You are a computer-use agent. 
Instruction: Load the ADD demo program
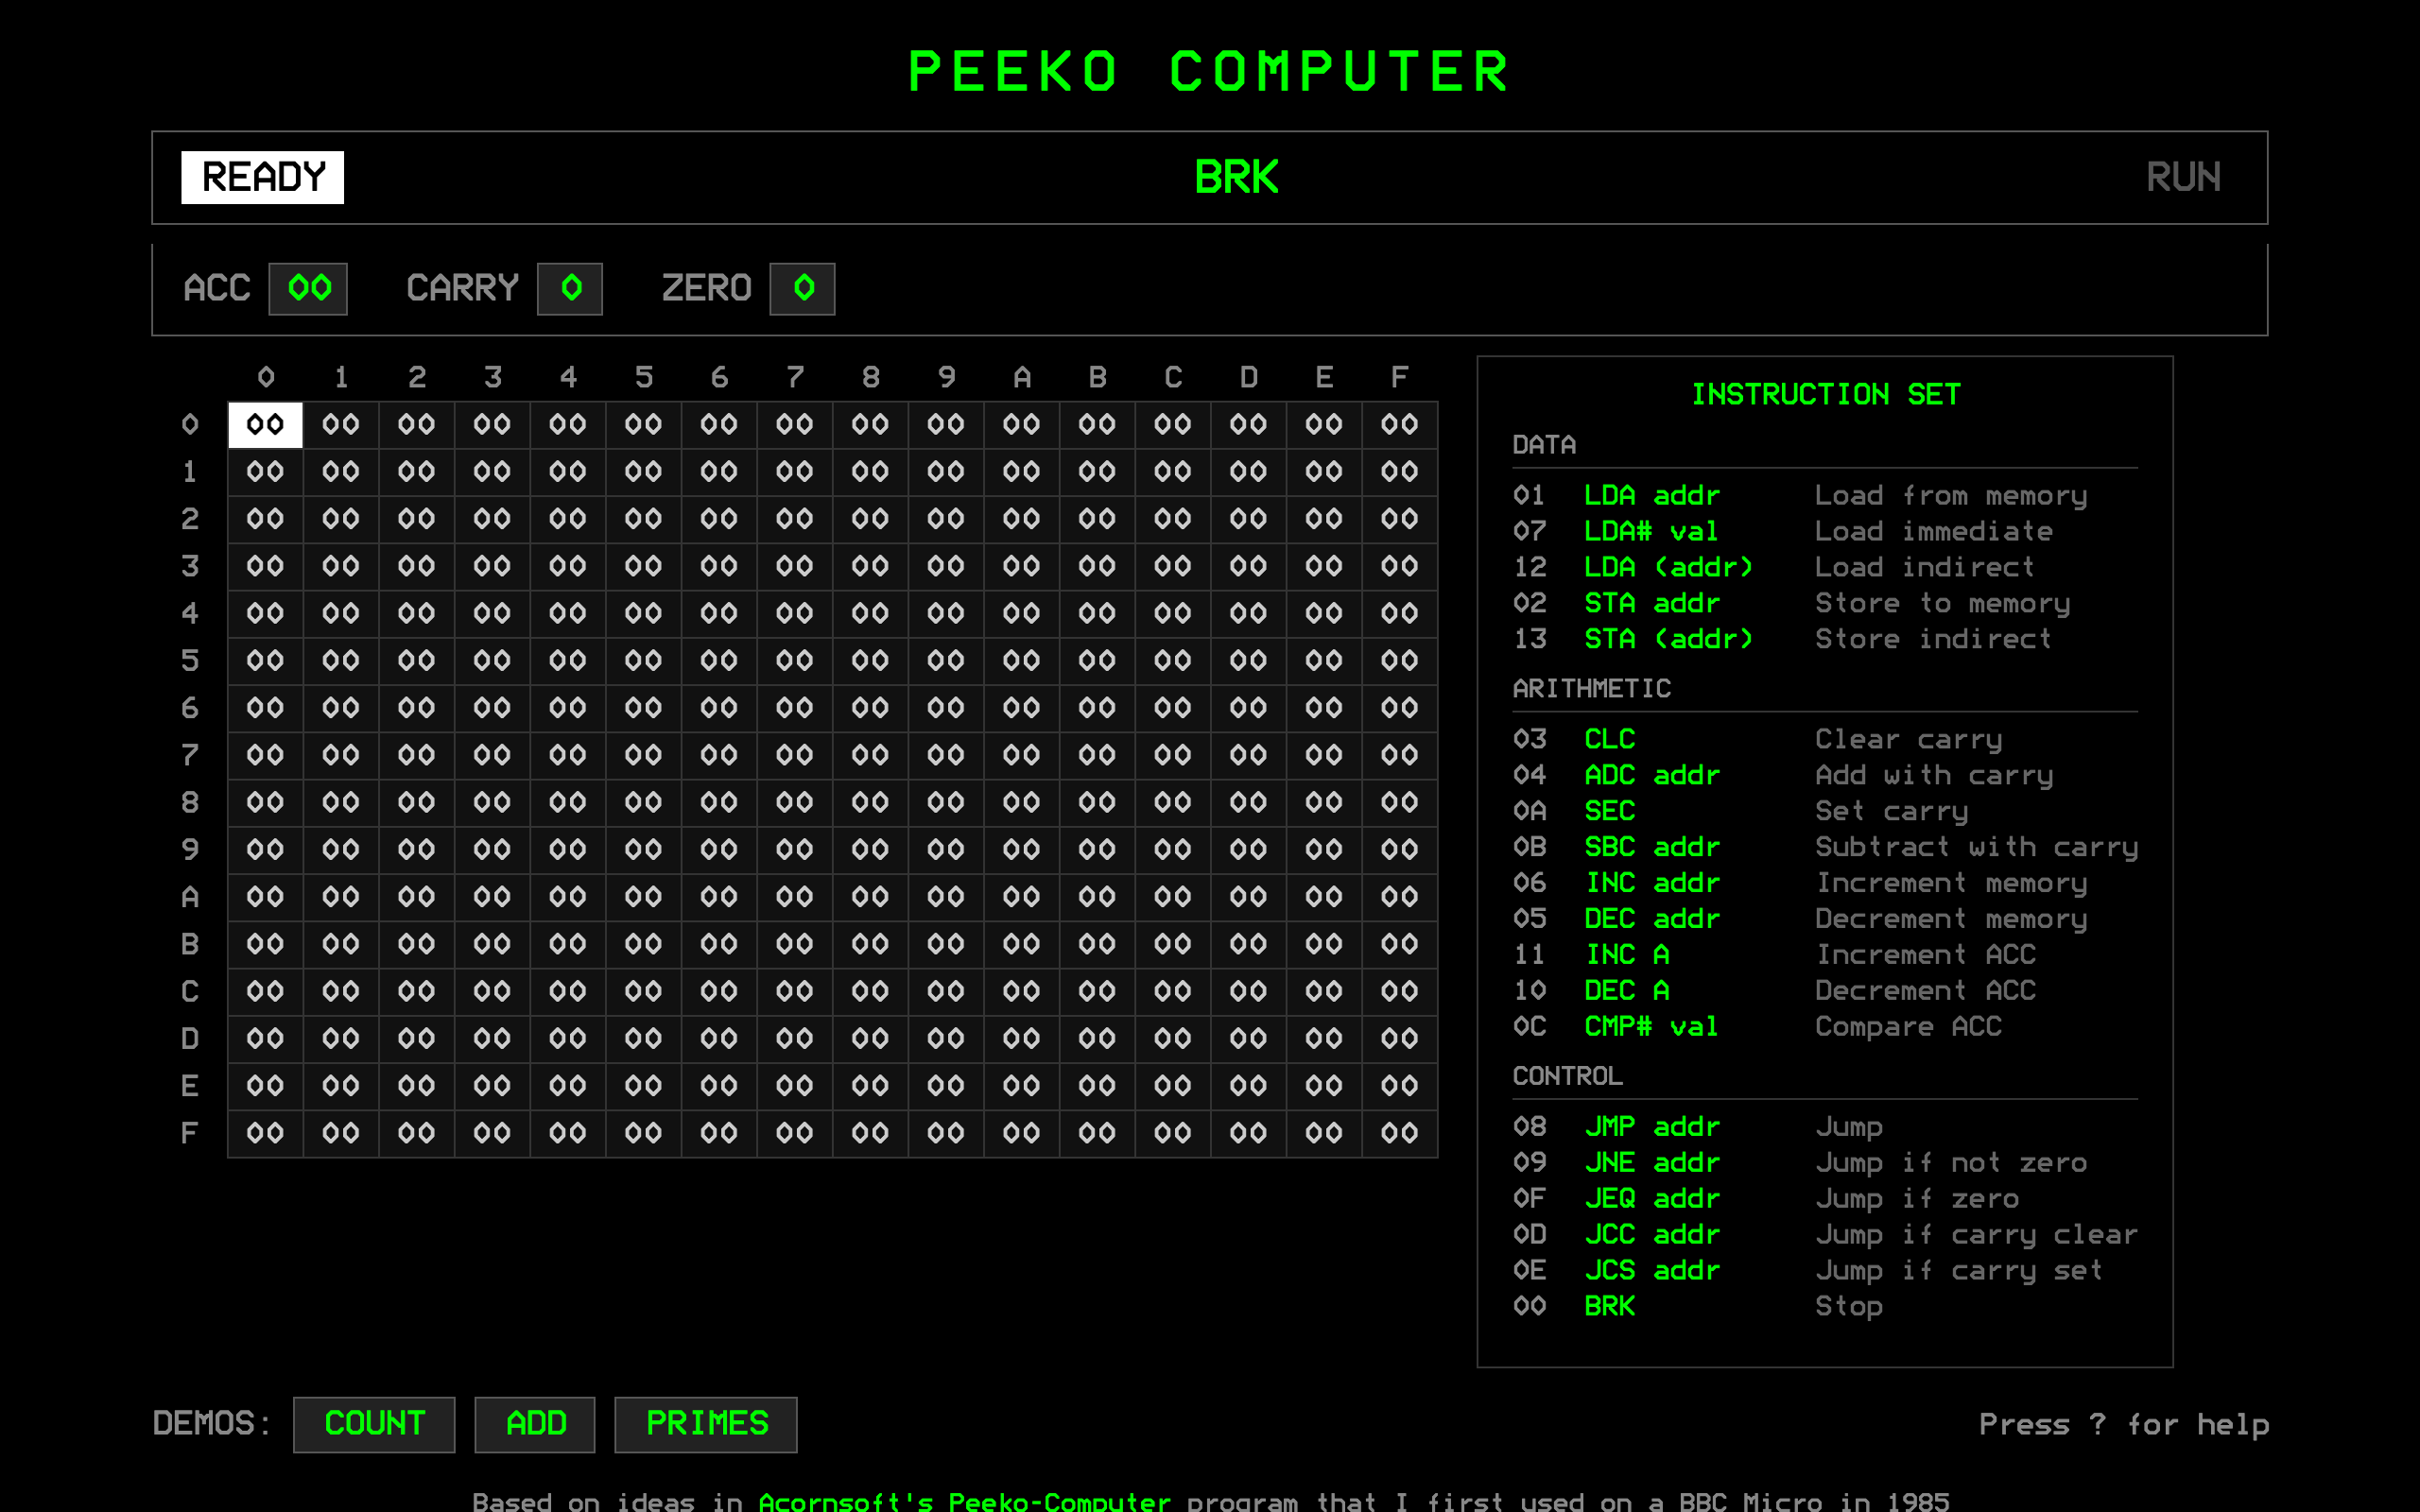[535, 1424]
